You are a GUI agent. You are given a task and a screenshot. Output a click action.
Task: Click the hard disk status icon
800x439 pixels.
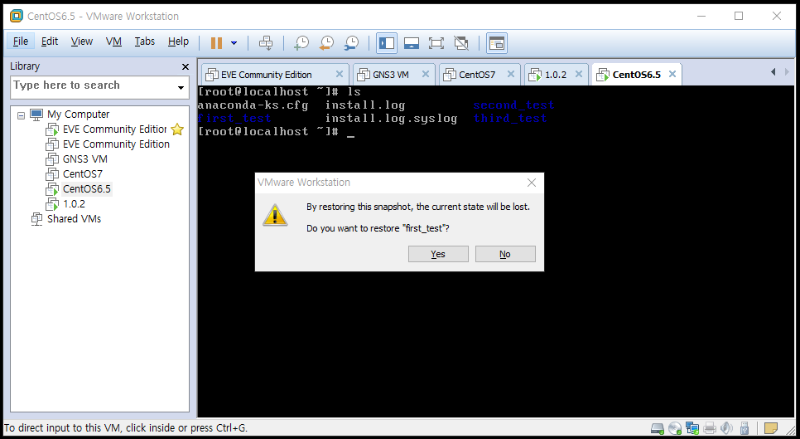point(658,428)
